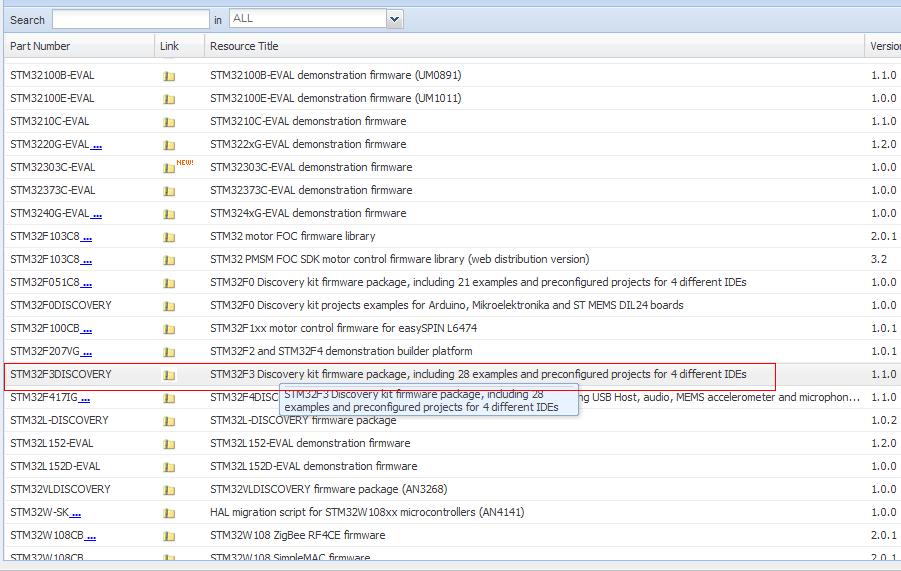This screenshot has width=901, height=571.
Task: Expand more part numbers link for STM3240G-EVAL
Action: point(97,214)
